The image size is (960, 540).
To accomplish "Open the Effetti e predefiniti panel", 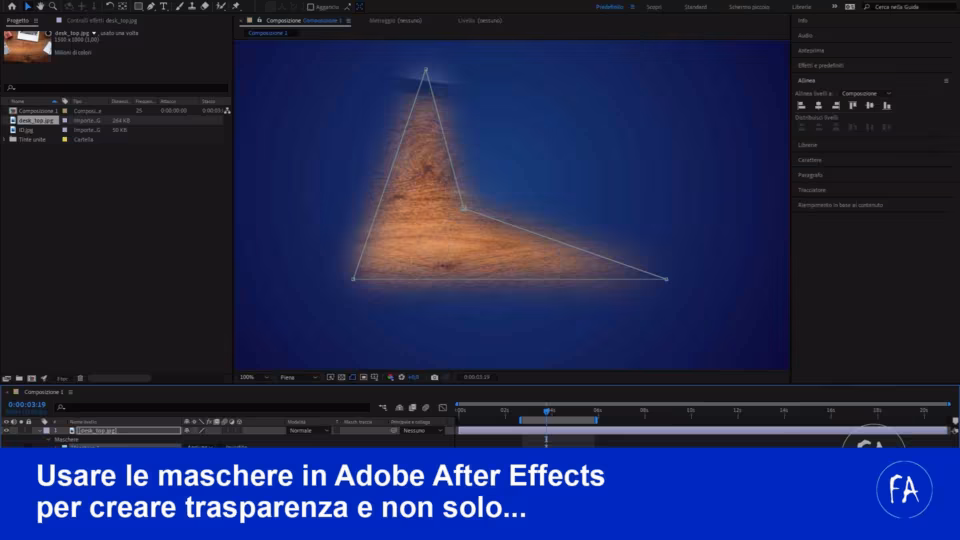I will tap(820, 66).
